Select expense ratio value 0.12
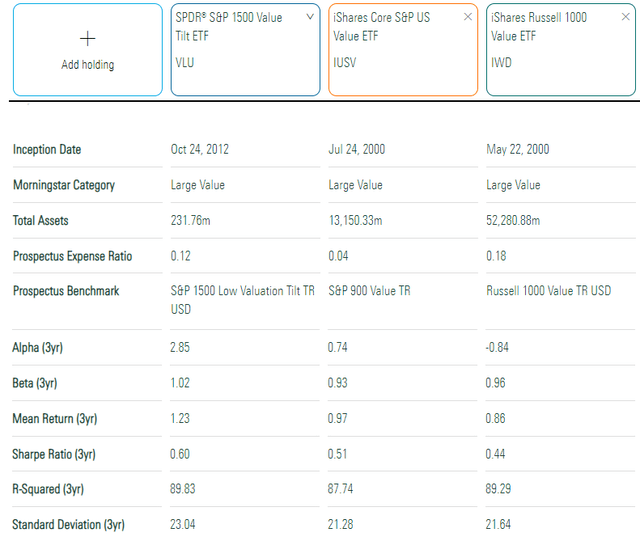Viewport: 640px width, 541px height. pos(180,256)
